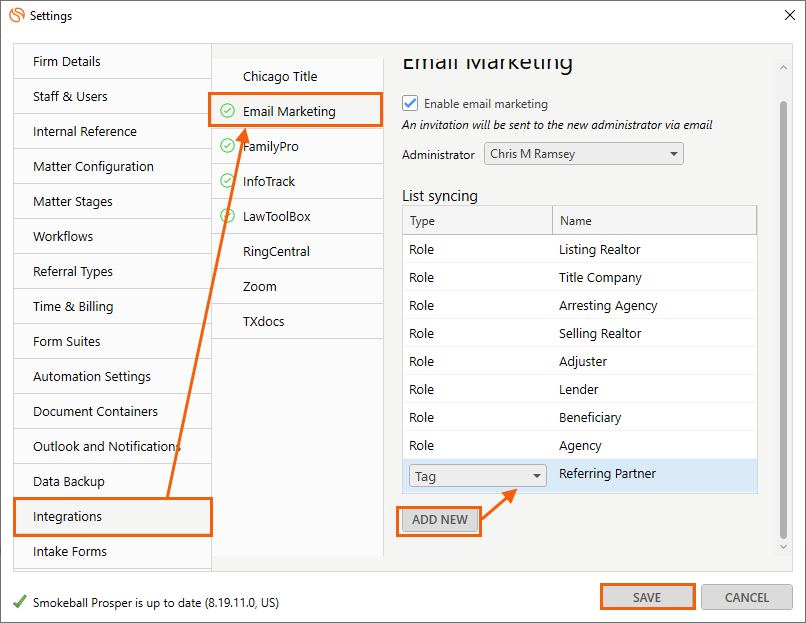Image resolution: width=806 pixels, height=623 pixels.
Task: Click the vertical scrollbar thumb
Action: pos(783,320)
